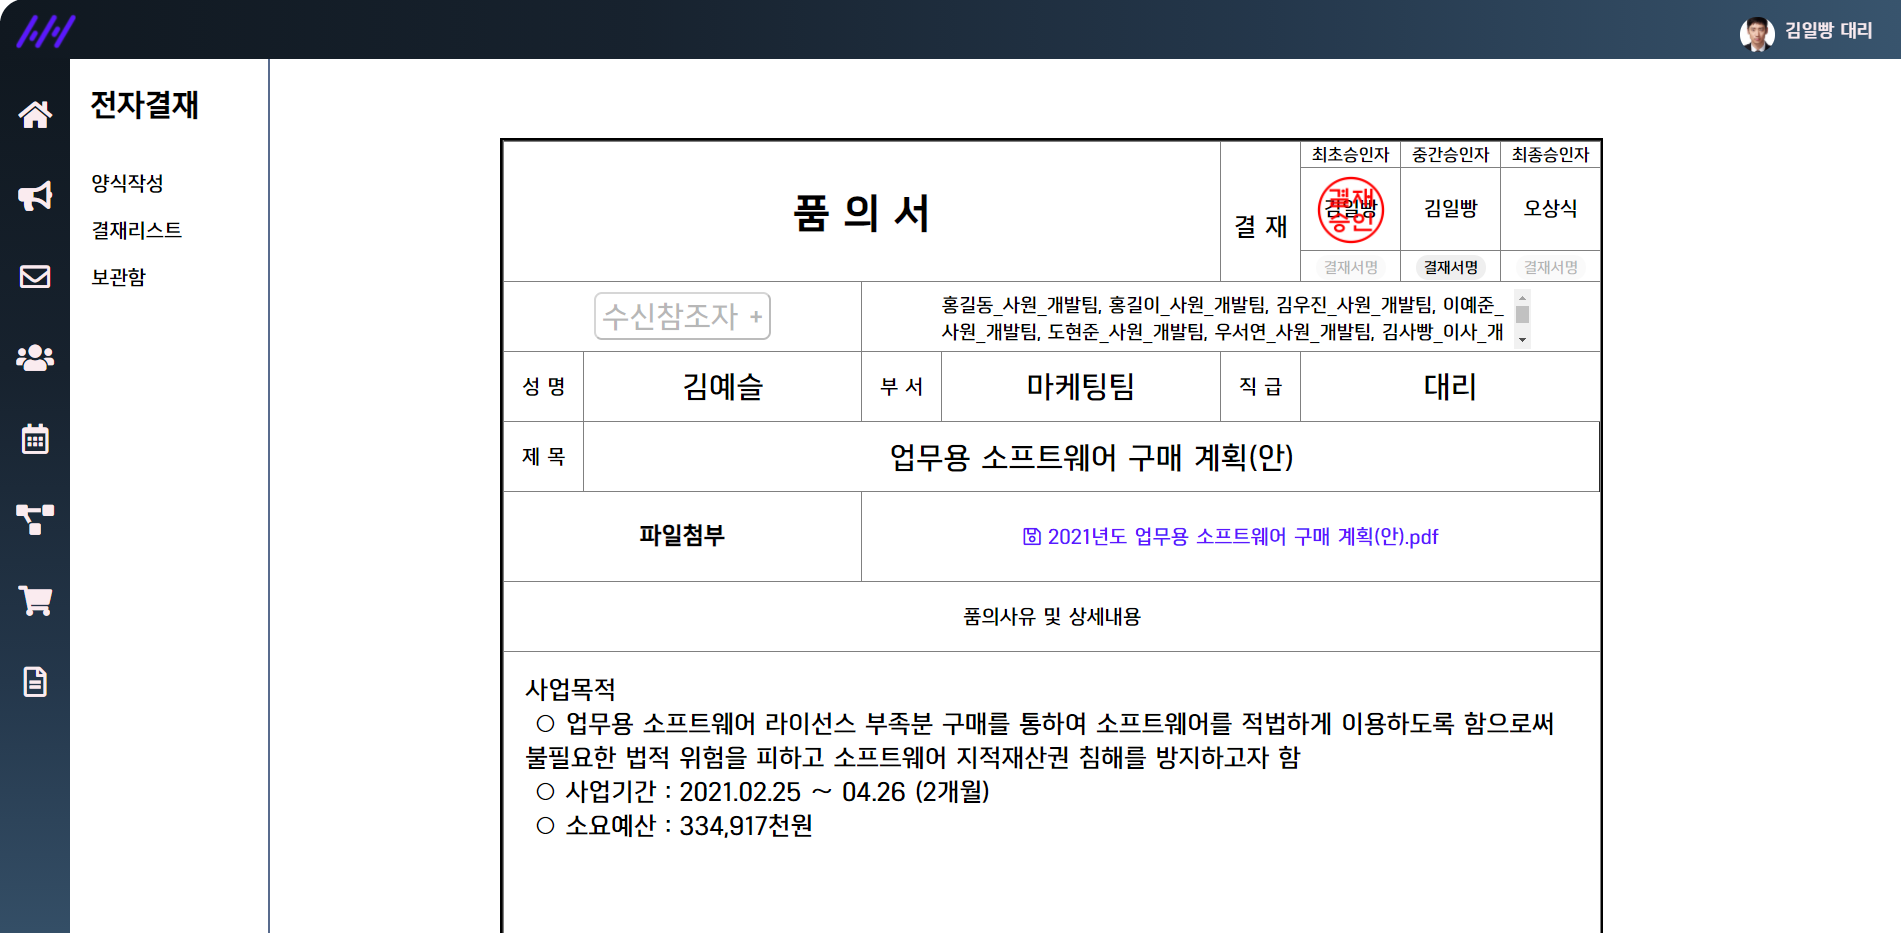The image size is (1901, 933).
Task: Open the people group icon
Action: pos(35,358)
